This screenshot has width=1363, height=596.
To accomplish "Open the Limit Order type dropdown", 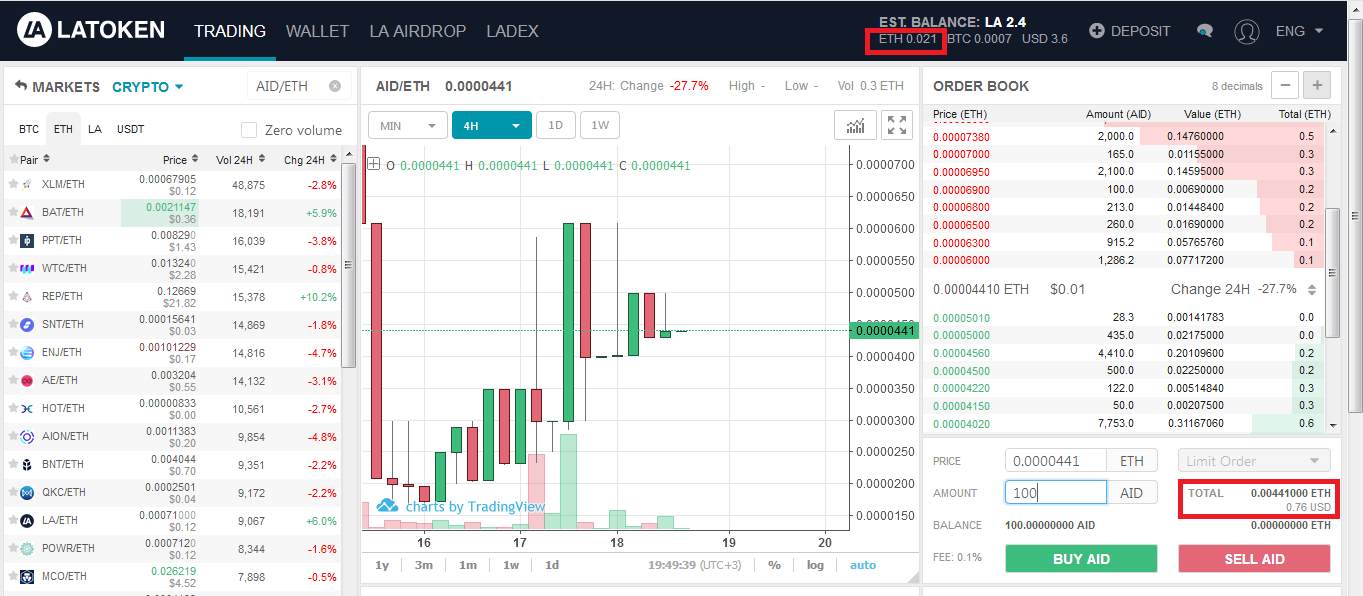I will (1254, 461).
